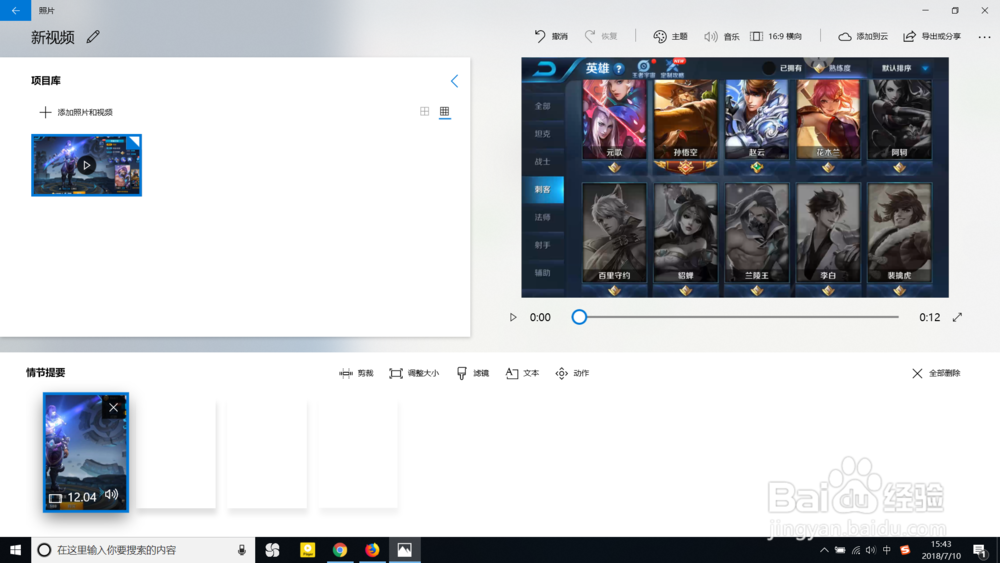1000x563 pixels.
Task: Open the music (音乐) settings
Action: [x=721, y=36]
